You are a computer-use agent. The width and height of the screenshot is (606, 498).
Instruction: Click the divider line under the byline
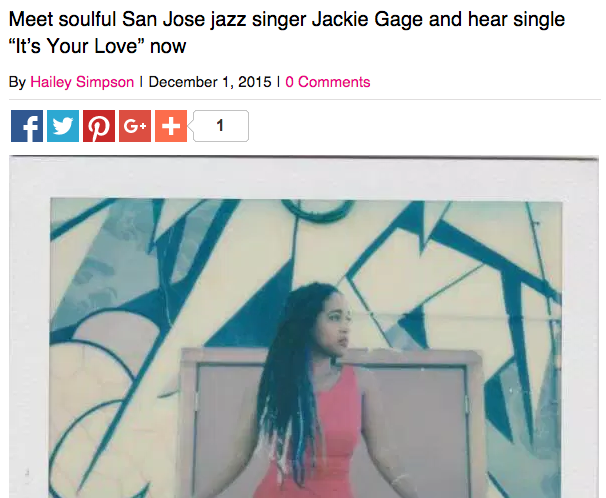(x=305, y=99)
